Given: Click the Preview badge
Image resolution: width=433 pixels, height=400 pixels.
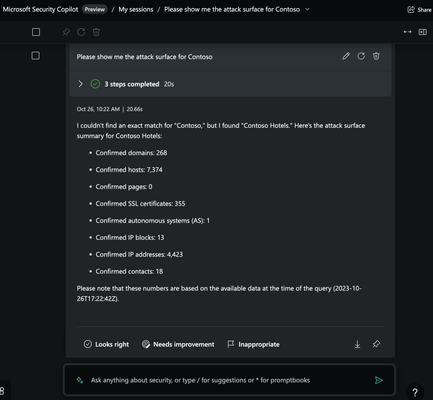Looking at the screenshot, I should 95,9.
